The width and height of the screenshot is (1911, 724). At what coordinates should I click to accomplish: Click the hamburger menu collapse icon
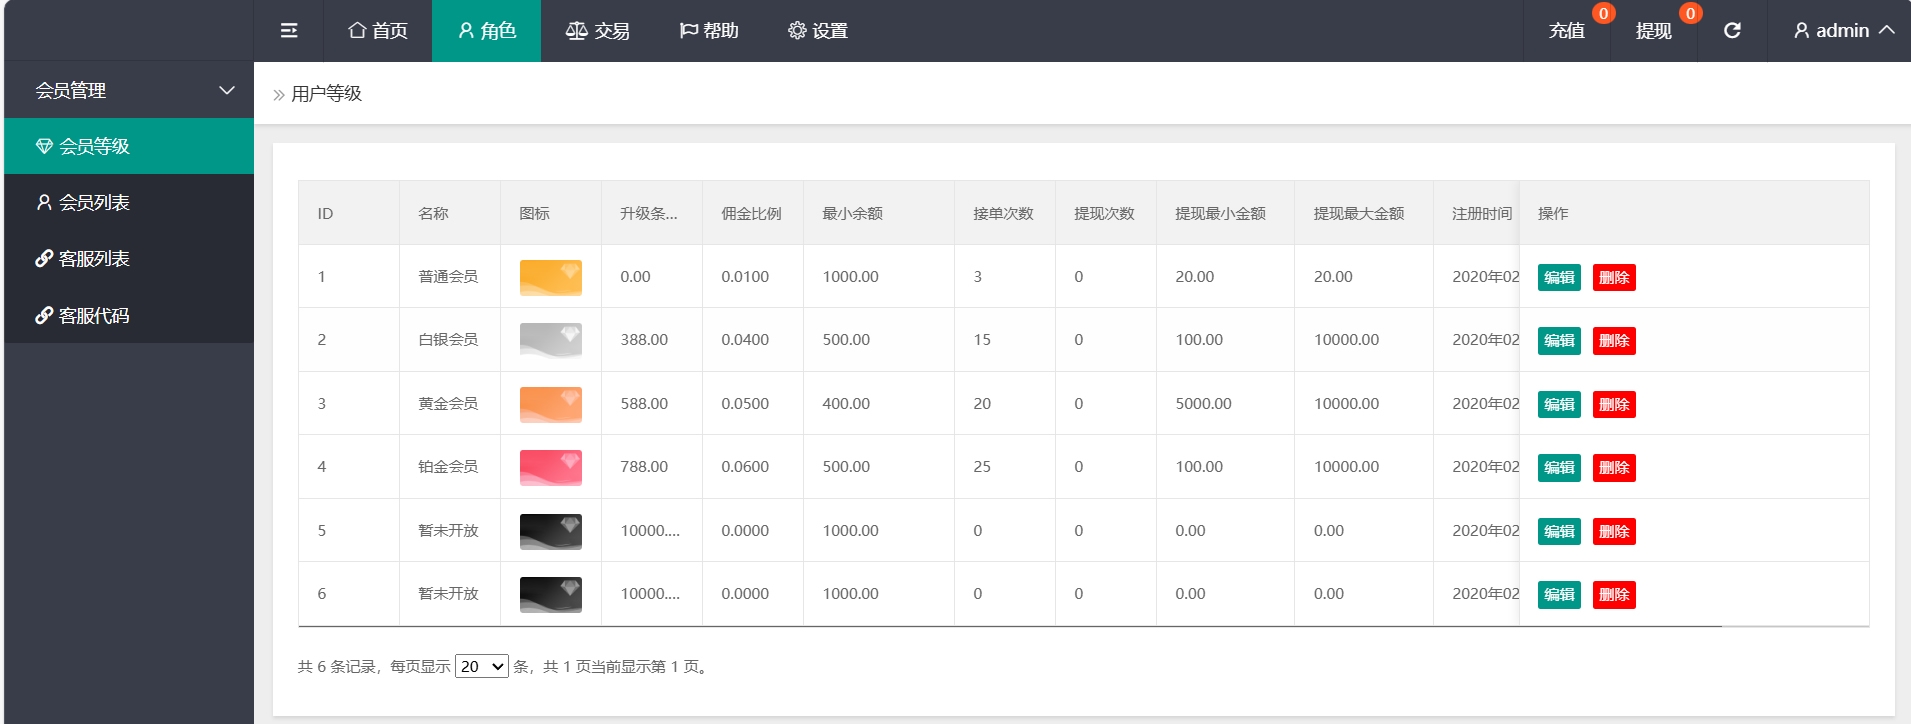pos(289,31)
